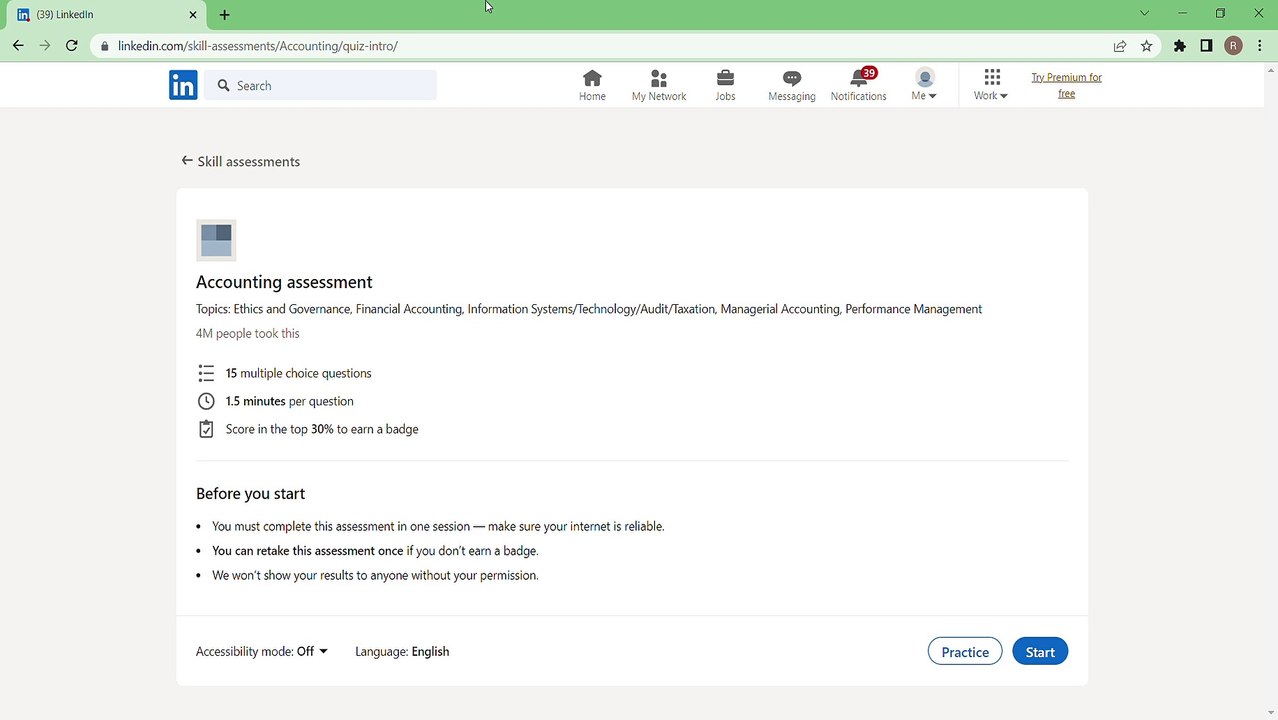Open the Accessibility mode dropdown
The height and width of the screenshot is (720, 1278).
click(x=262, y=651)
